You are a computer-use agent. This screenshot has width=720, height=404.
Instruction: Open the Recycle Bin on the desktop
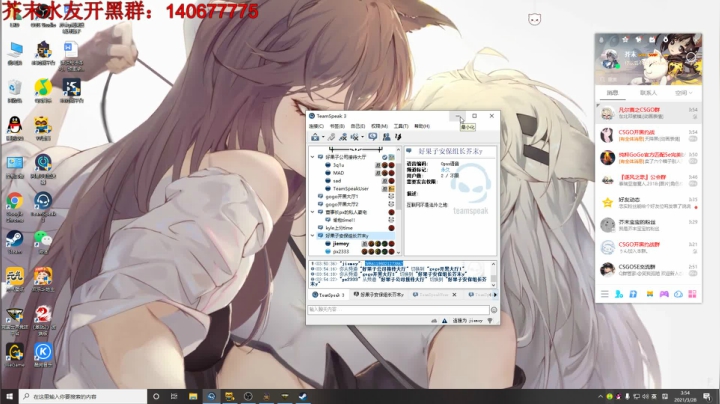click(x=15, y=90)
